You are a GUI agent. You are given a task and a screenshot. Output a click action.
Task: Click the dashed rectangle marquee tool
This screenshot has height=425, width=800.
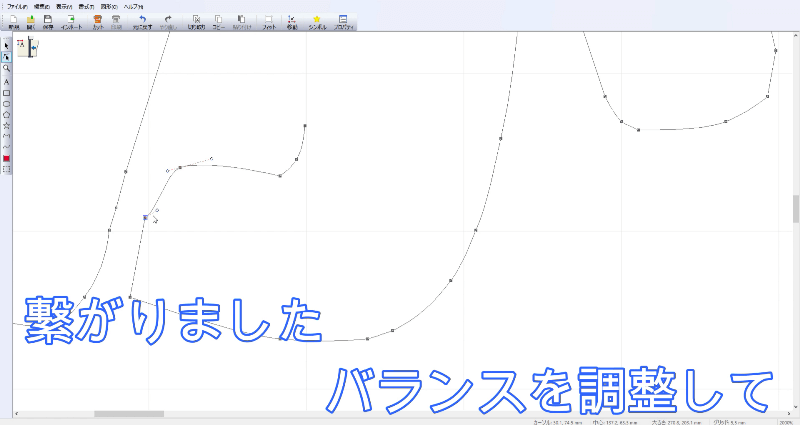[x=6, y=169]
